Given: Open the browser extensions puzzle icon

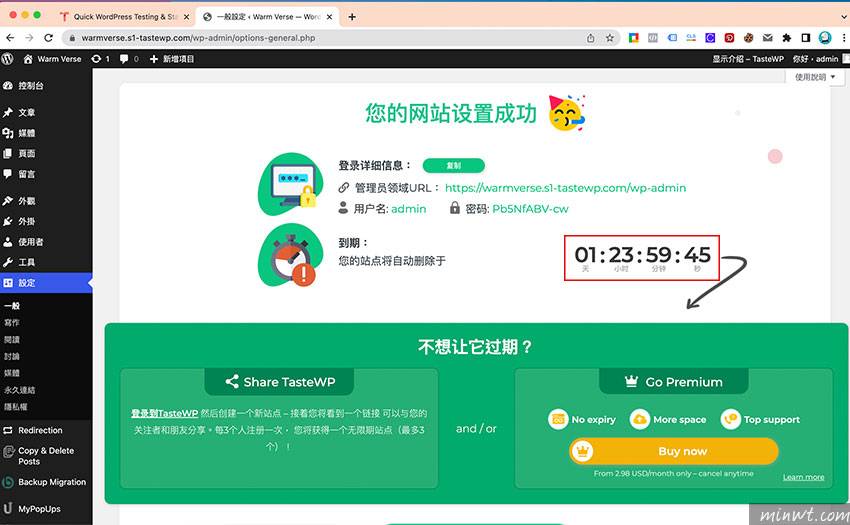Looking at the screenshot, I should click(787, 38).
